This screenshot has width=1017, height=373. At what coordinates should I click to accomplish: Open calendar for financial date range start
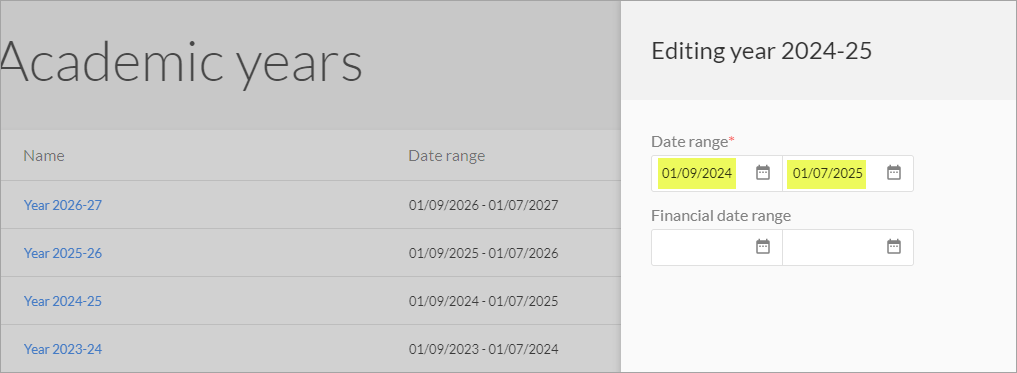(763, 247)
